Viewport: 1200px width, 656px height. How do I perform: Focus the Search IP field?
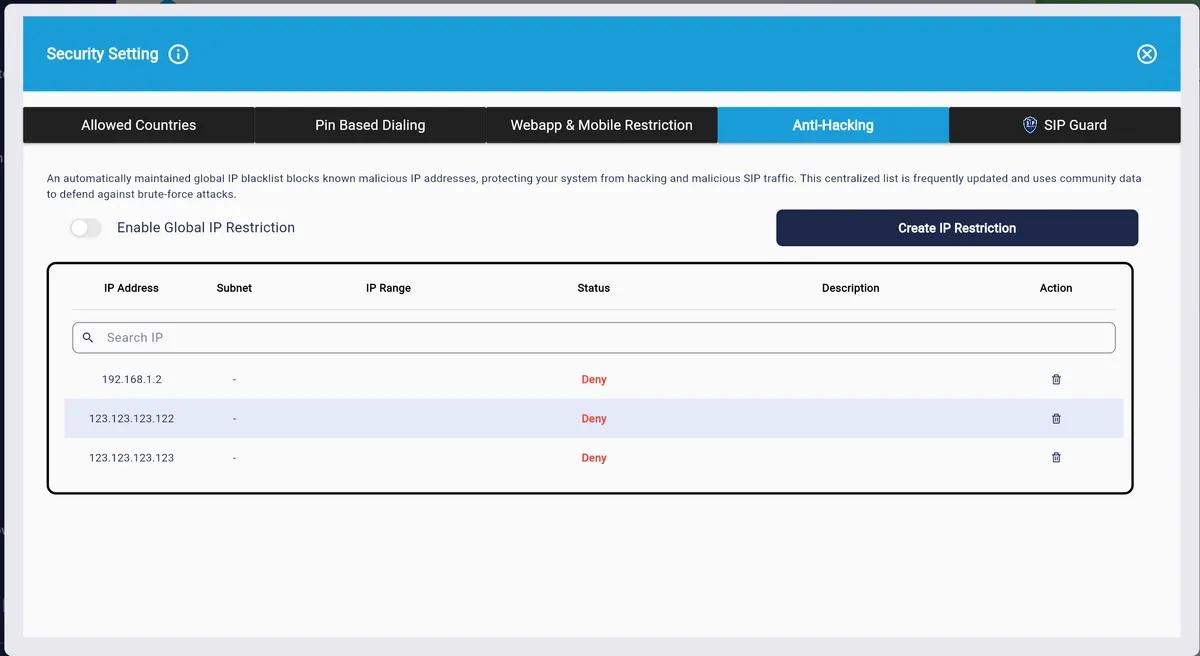[594, 338]
